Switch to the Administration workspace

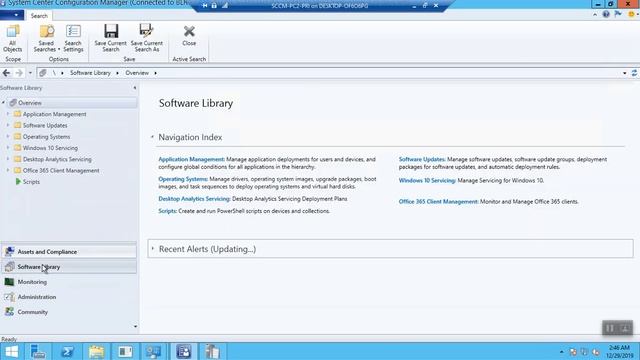(x=69, y=297)
